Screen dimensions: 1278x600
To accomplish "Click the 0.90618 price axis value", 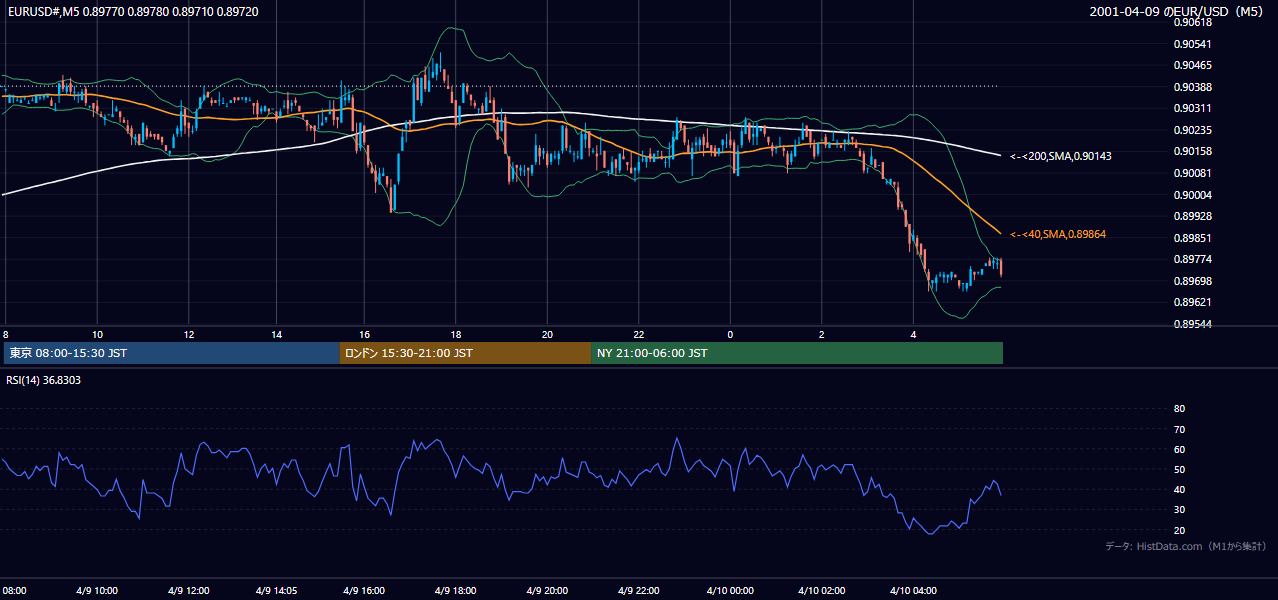I will pyautogui.click(x=1192, y=22).
